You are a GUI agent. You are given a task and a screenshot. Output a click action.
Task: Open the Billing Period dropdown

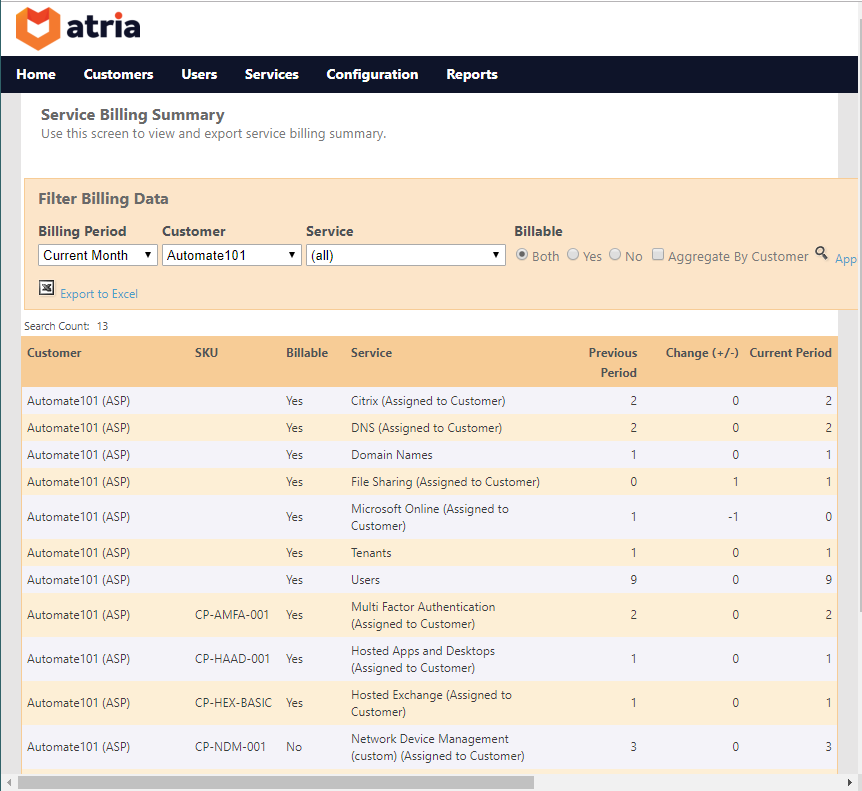(x=98, y=255)
